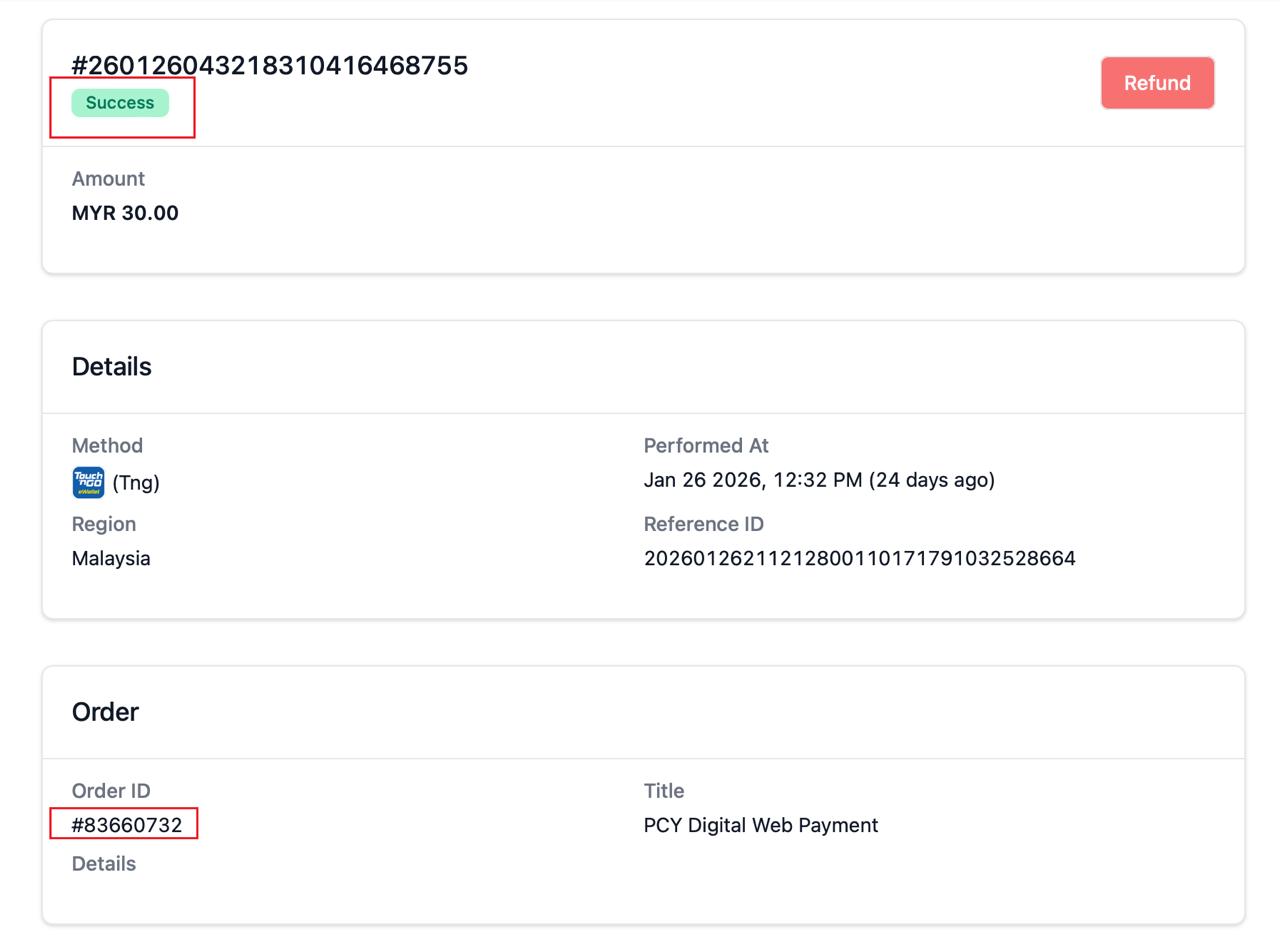Click the PCY Digital Web Payment title
This screenshot has height=935, width=1280.
pyautogui.click(x=761, y=825)
